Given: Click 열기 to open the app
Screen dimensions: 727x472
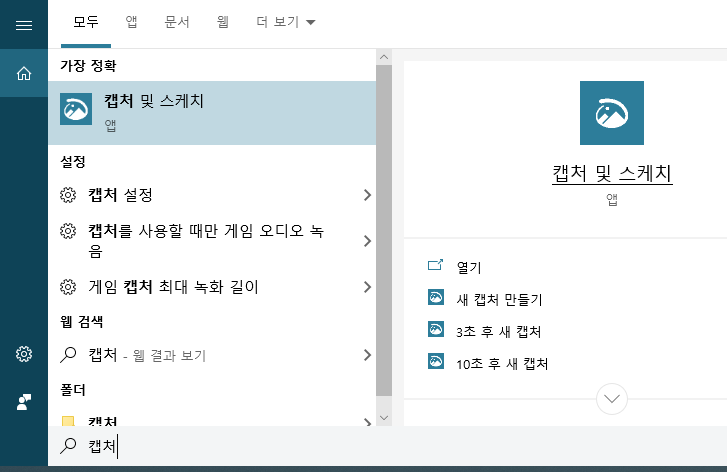Looking at the screenshot, I should click(469, 267).
